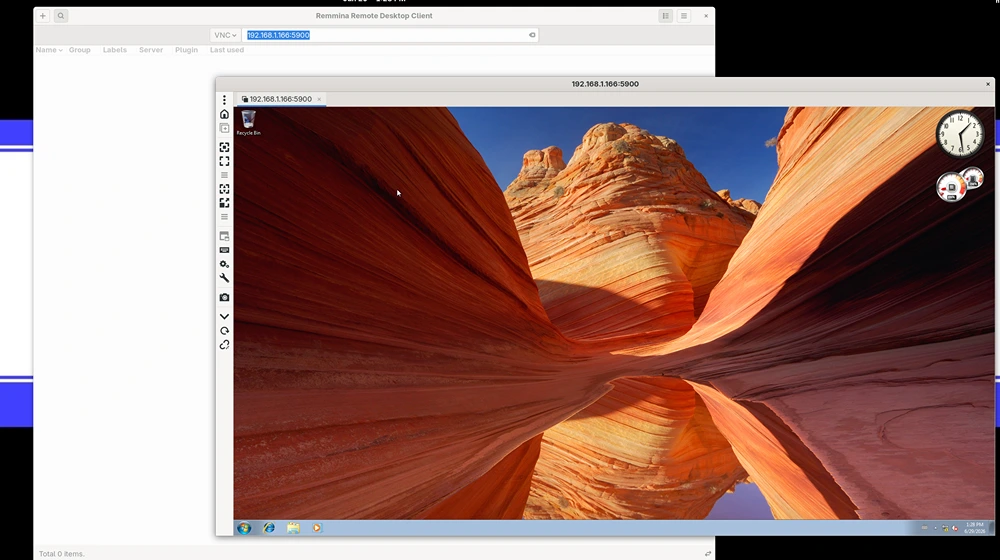
Task: Toggle fullscreen mode in the sidebar
Action: (x=224, y=161)
